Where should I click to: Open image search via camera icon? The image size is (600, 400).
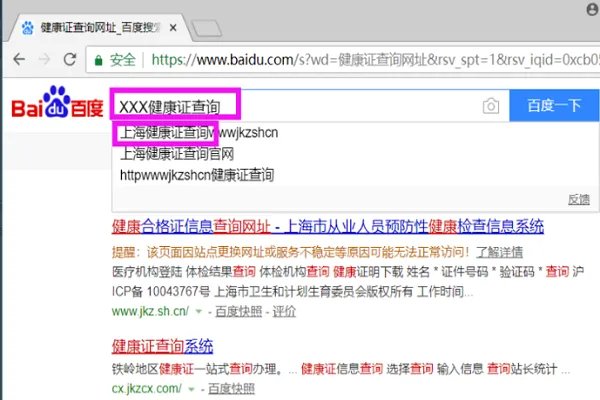click(x=491, y=106)
